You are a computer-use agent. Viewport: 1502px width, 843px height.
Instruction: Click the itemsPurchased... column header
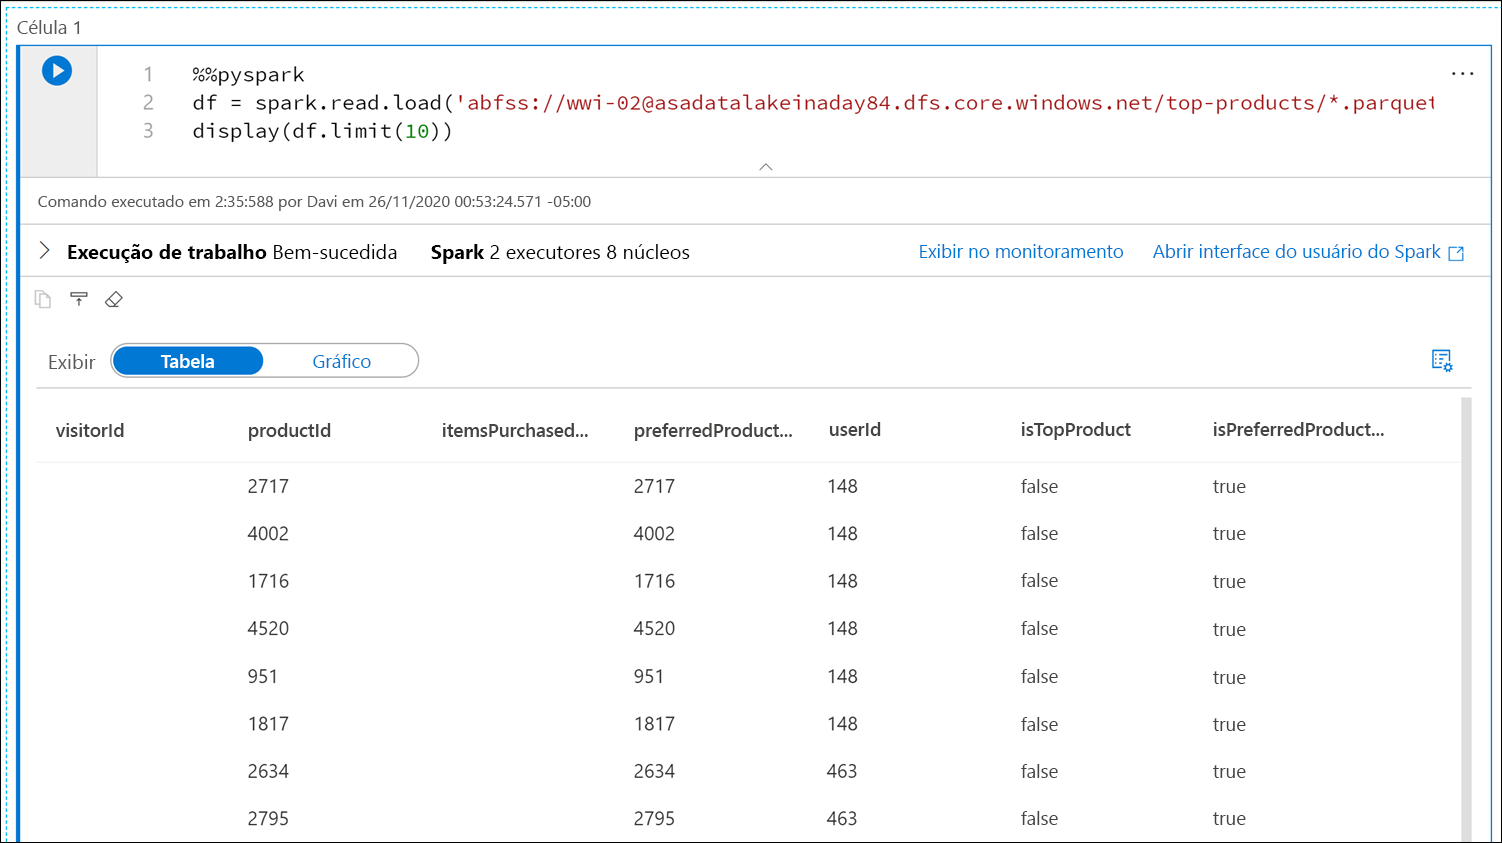[x=515, y=431]
